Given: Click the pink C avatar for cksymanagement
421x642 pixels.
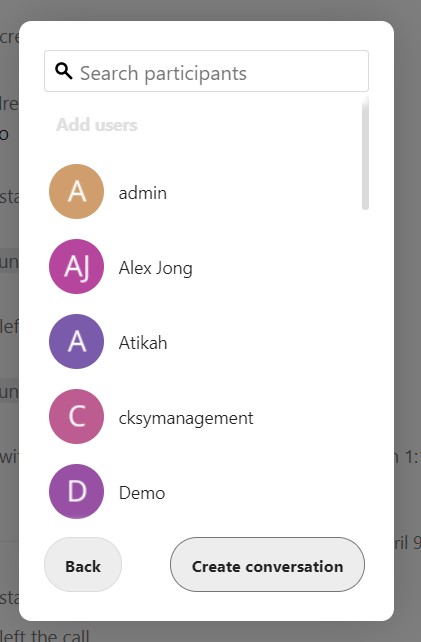Looking at the screenshot, I should (77, 416).
